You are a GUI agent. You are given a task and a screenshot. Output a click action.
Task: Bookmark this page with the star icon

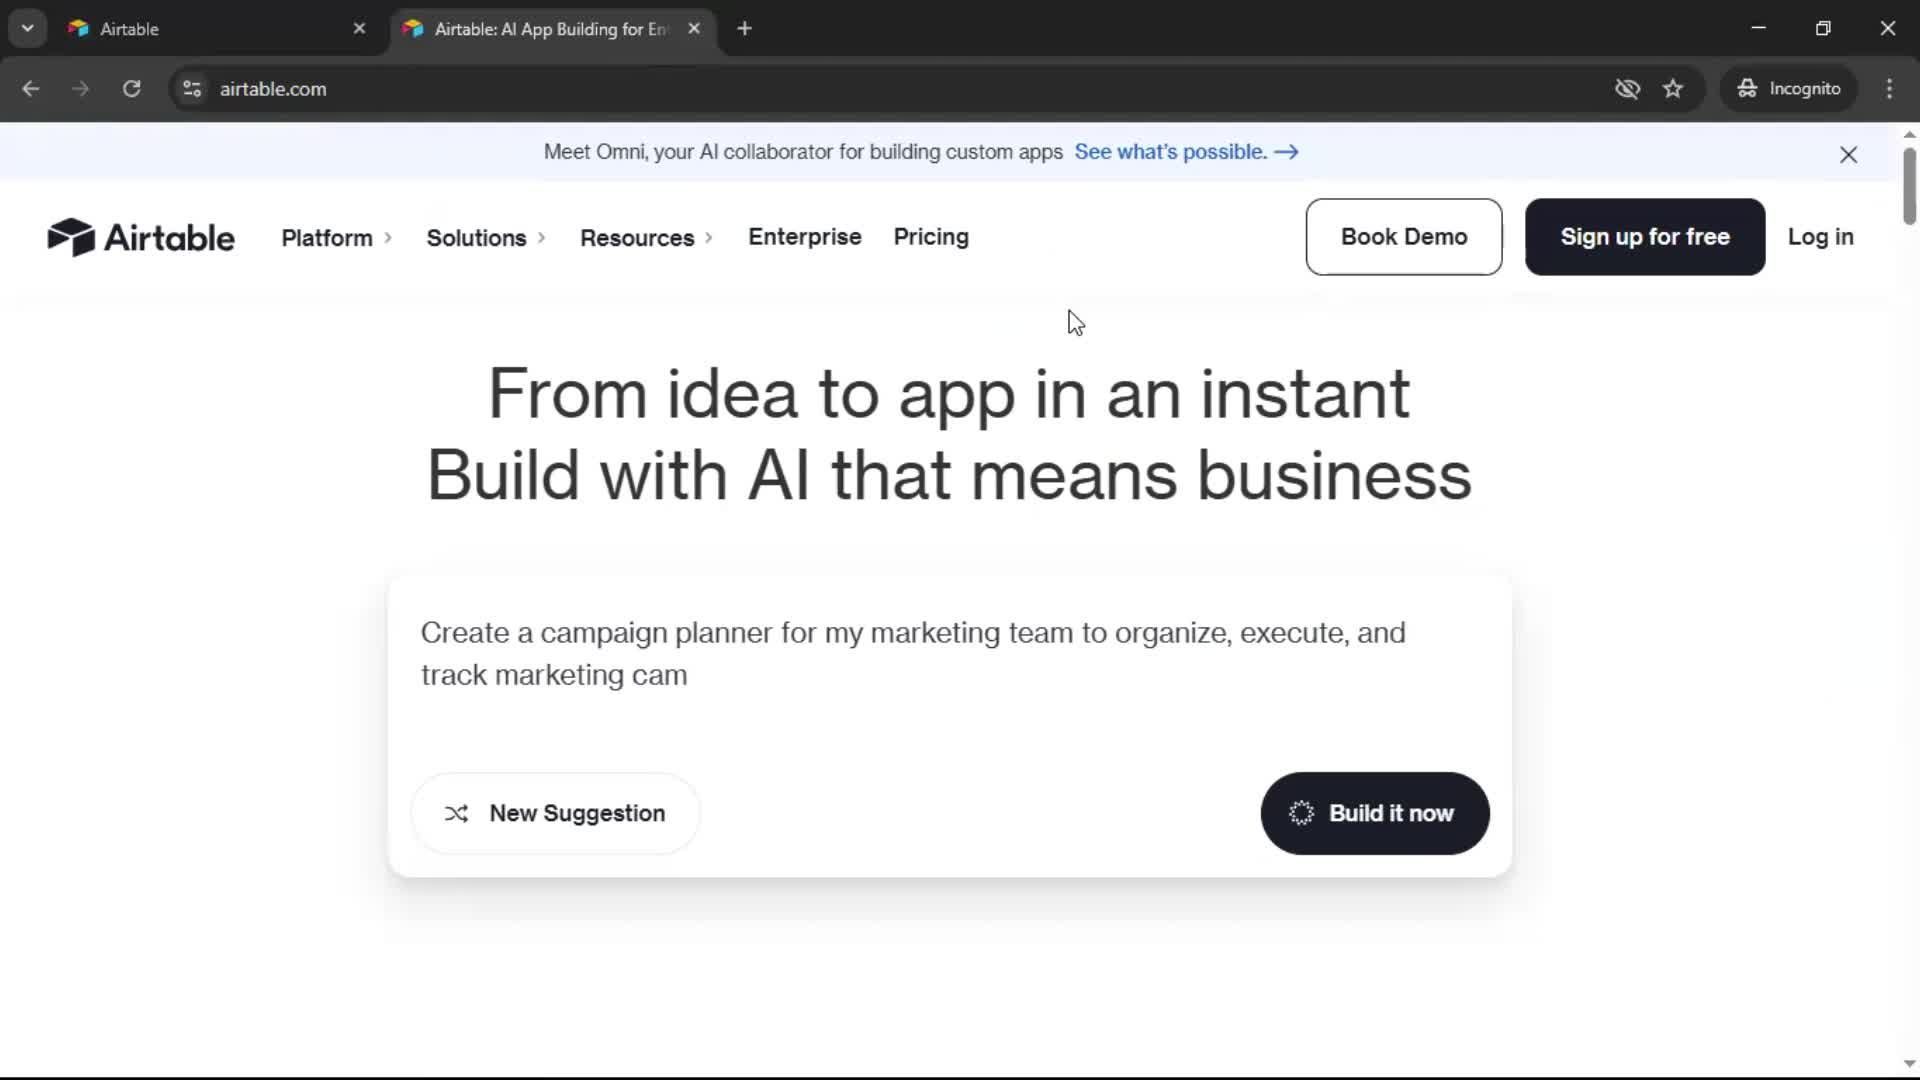[x=1673, y=89]
